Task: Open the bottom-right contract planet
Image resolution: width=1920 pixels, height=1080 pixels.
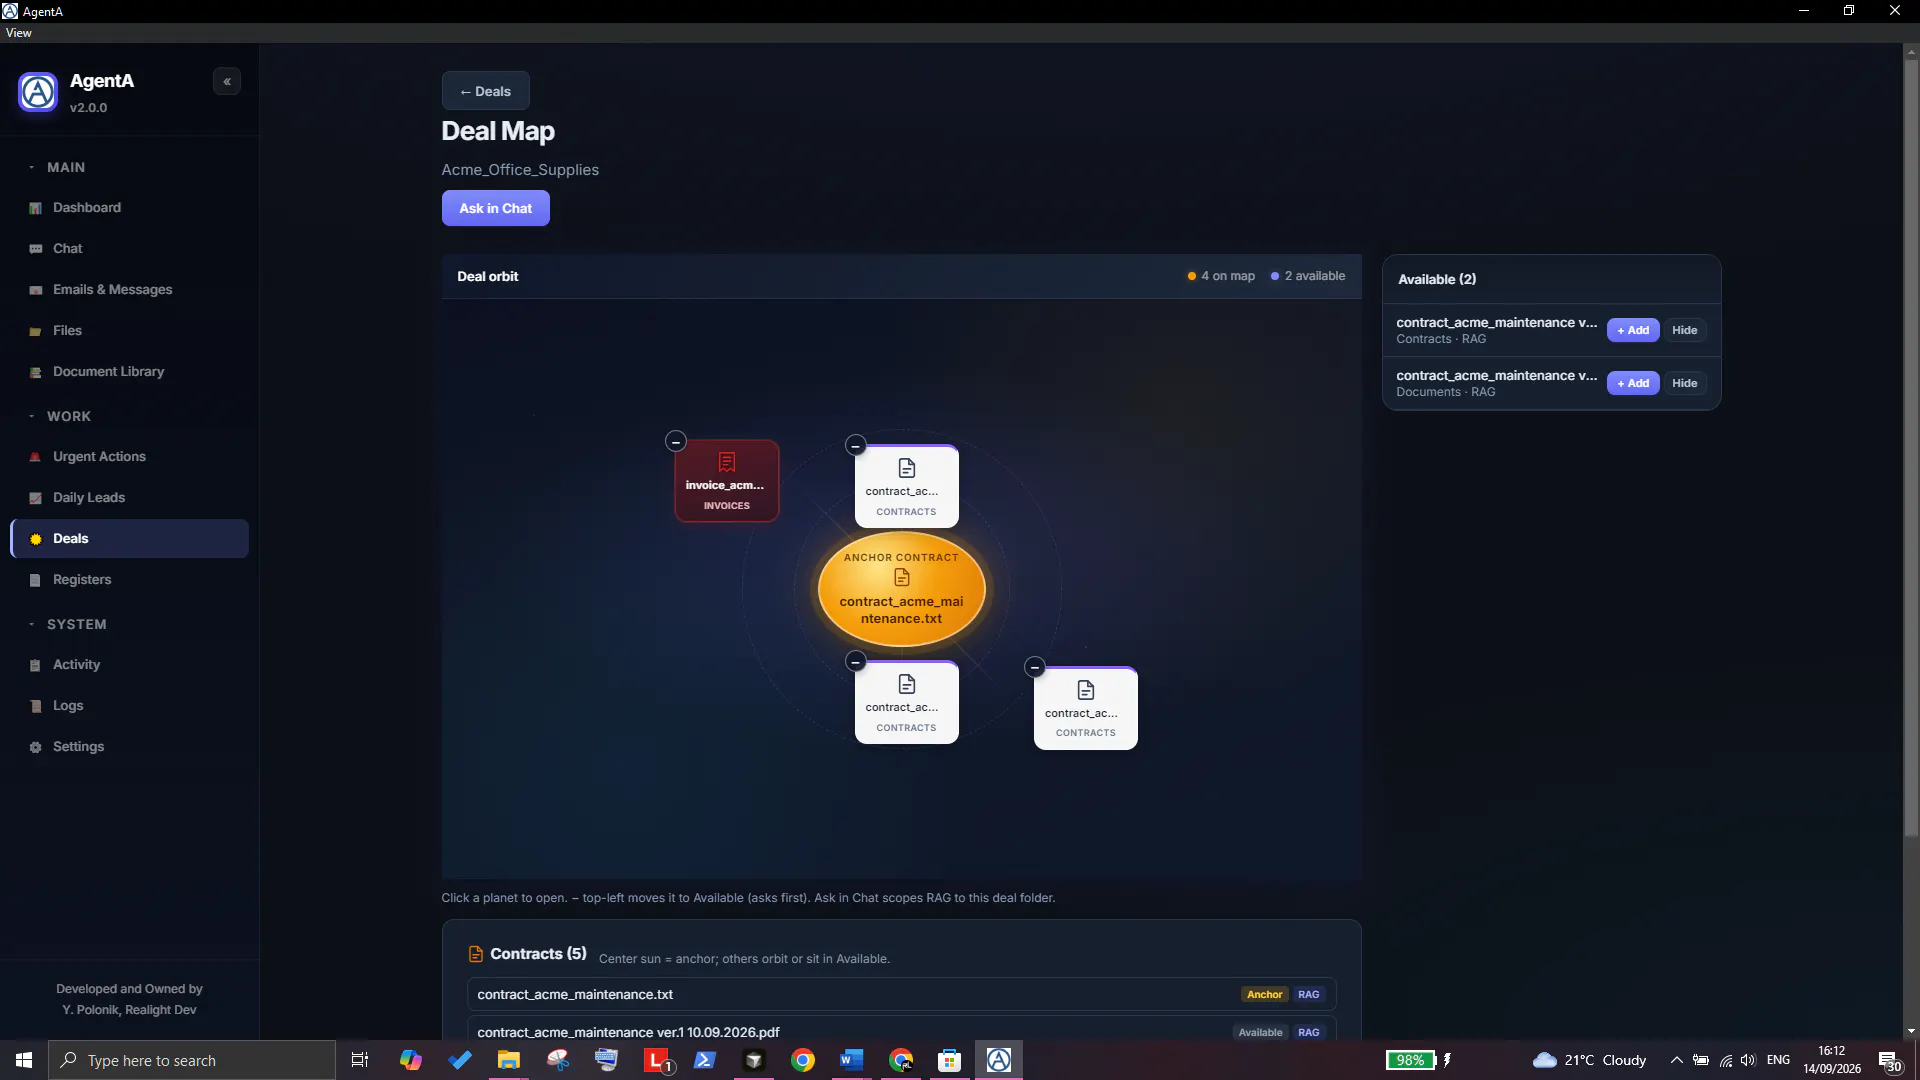Action: 1086,709
